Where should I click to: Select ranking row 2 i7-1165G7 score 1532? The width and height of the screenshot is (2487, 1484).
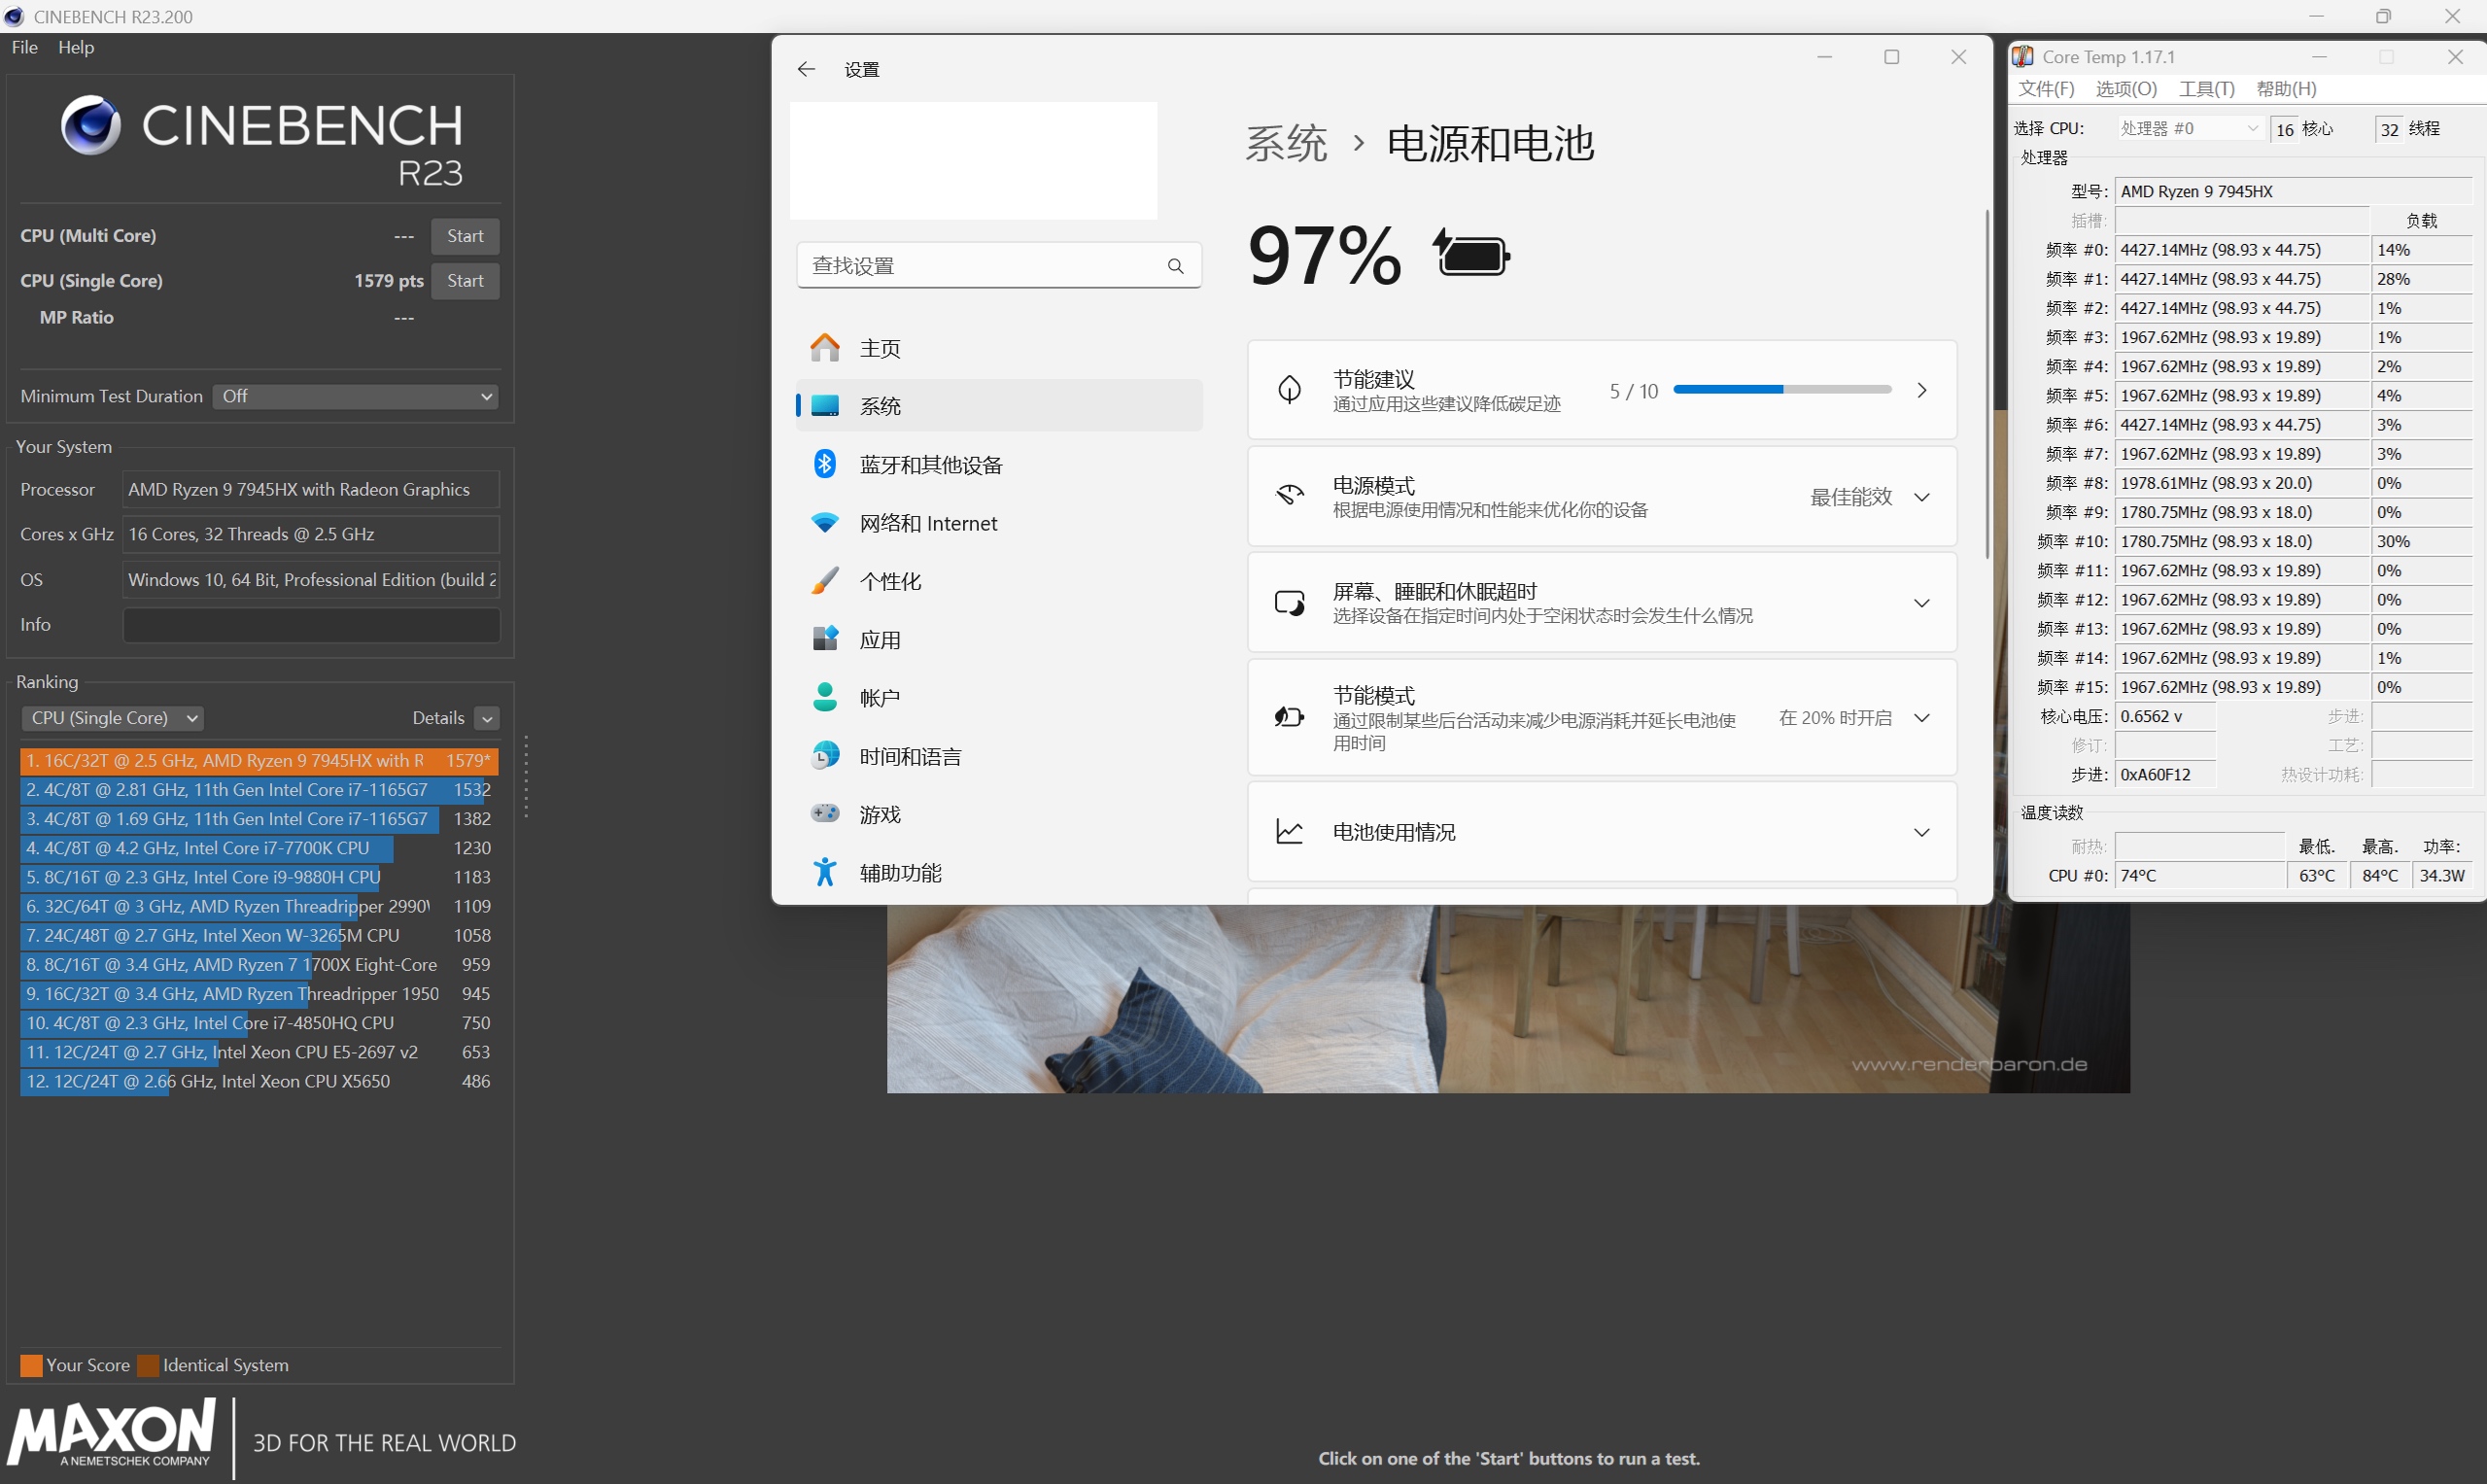click(x=259, y=790)
